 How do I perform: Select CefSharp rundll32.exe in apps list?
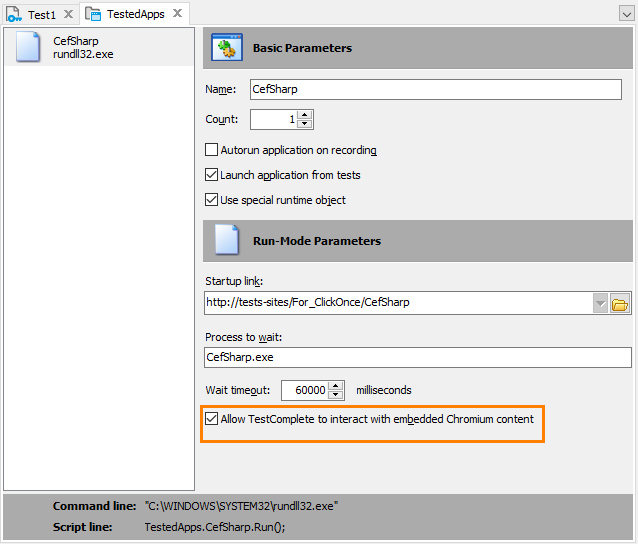pos(99,48)
